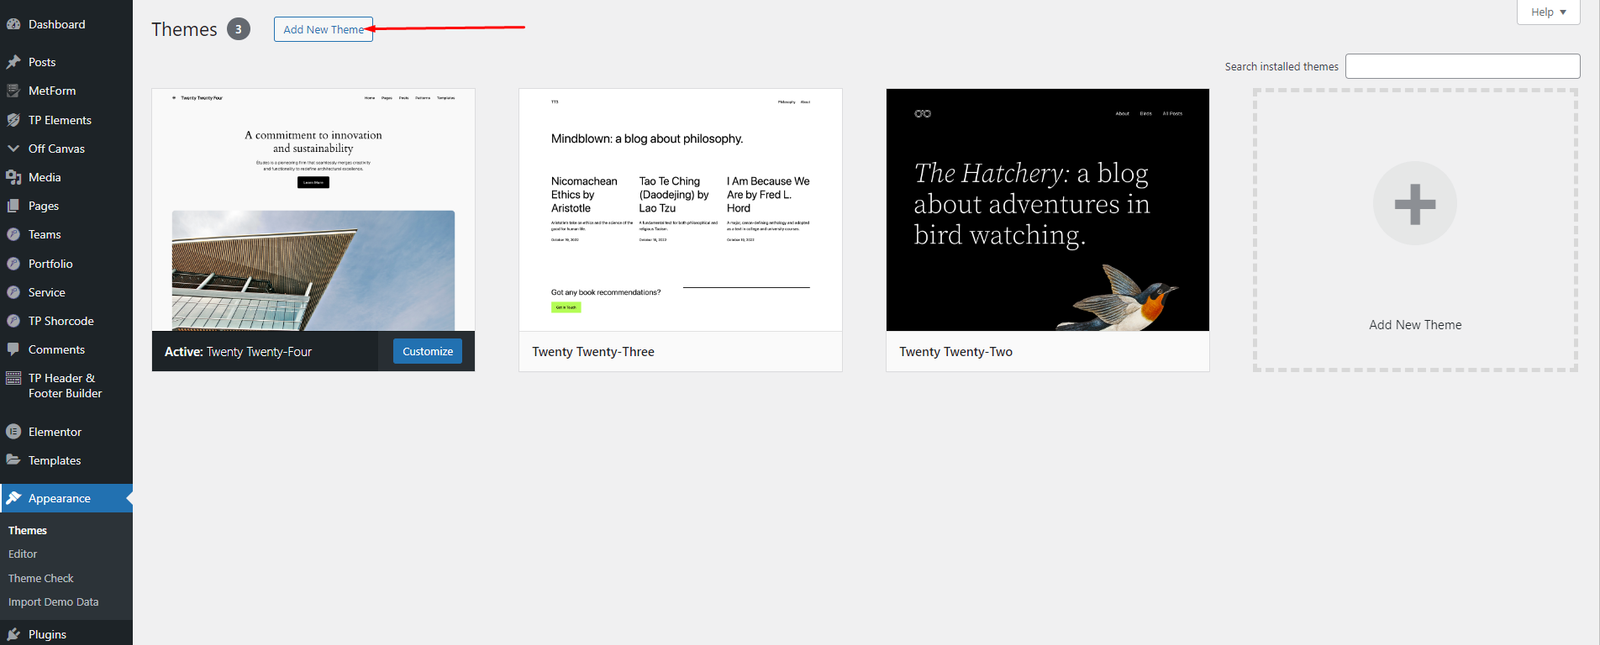Image resolution: width=1600 pixels, height=645 pixels.
Task: Open Import Demo Data submenu item
Action: 53,602
